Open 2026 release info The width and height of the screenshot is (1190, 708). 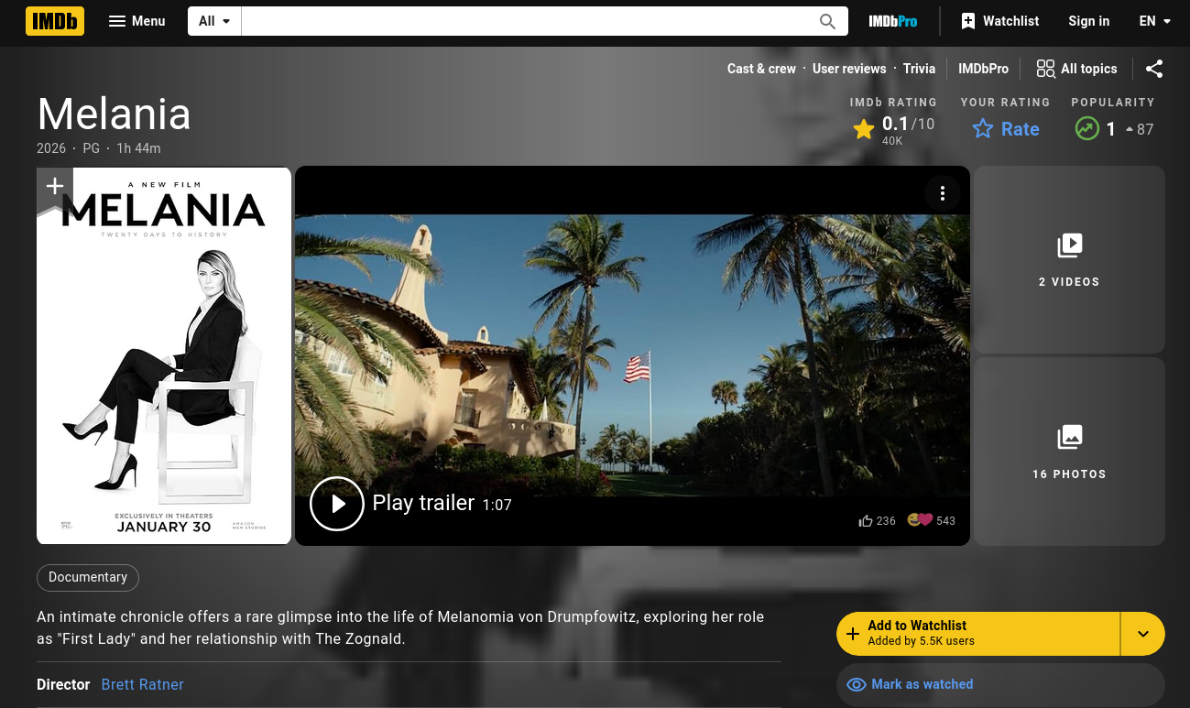pos(52,149)
